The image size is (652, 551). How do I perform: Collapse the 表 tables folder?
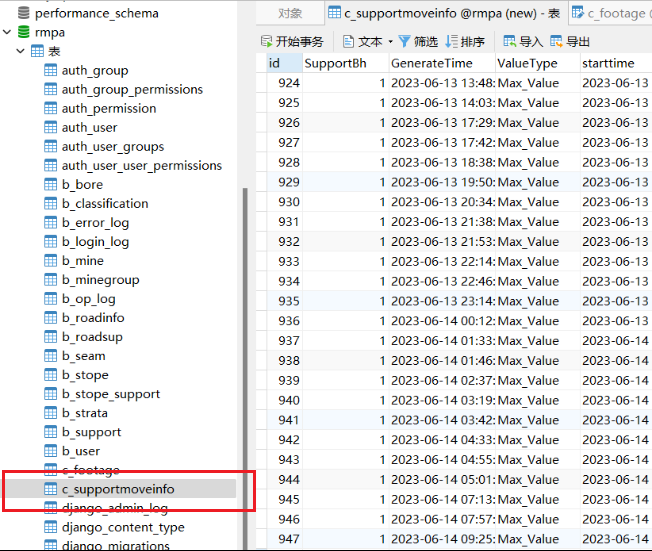pos(20,51)
